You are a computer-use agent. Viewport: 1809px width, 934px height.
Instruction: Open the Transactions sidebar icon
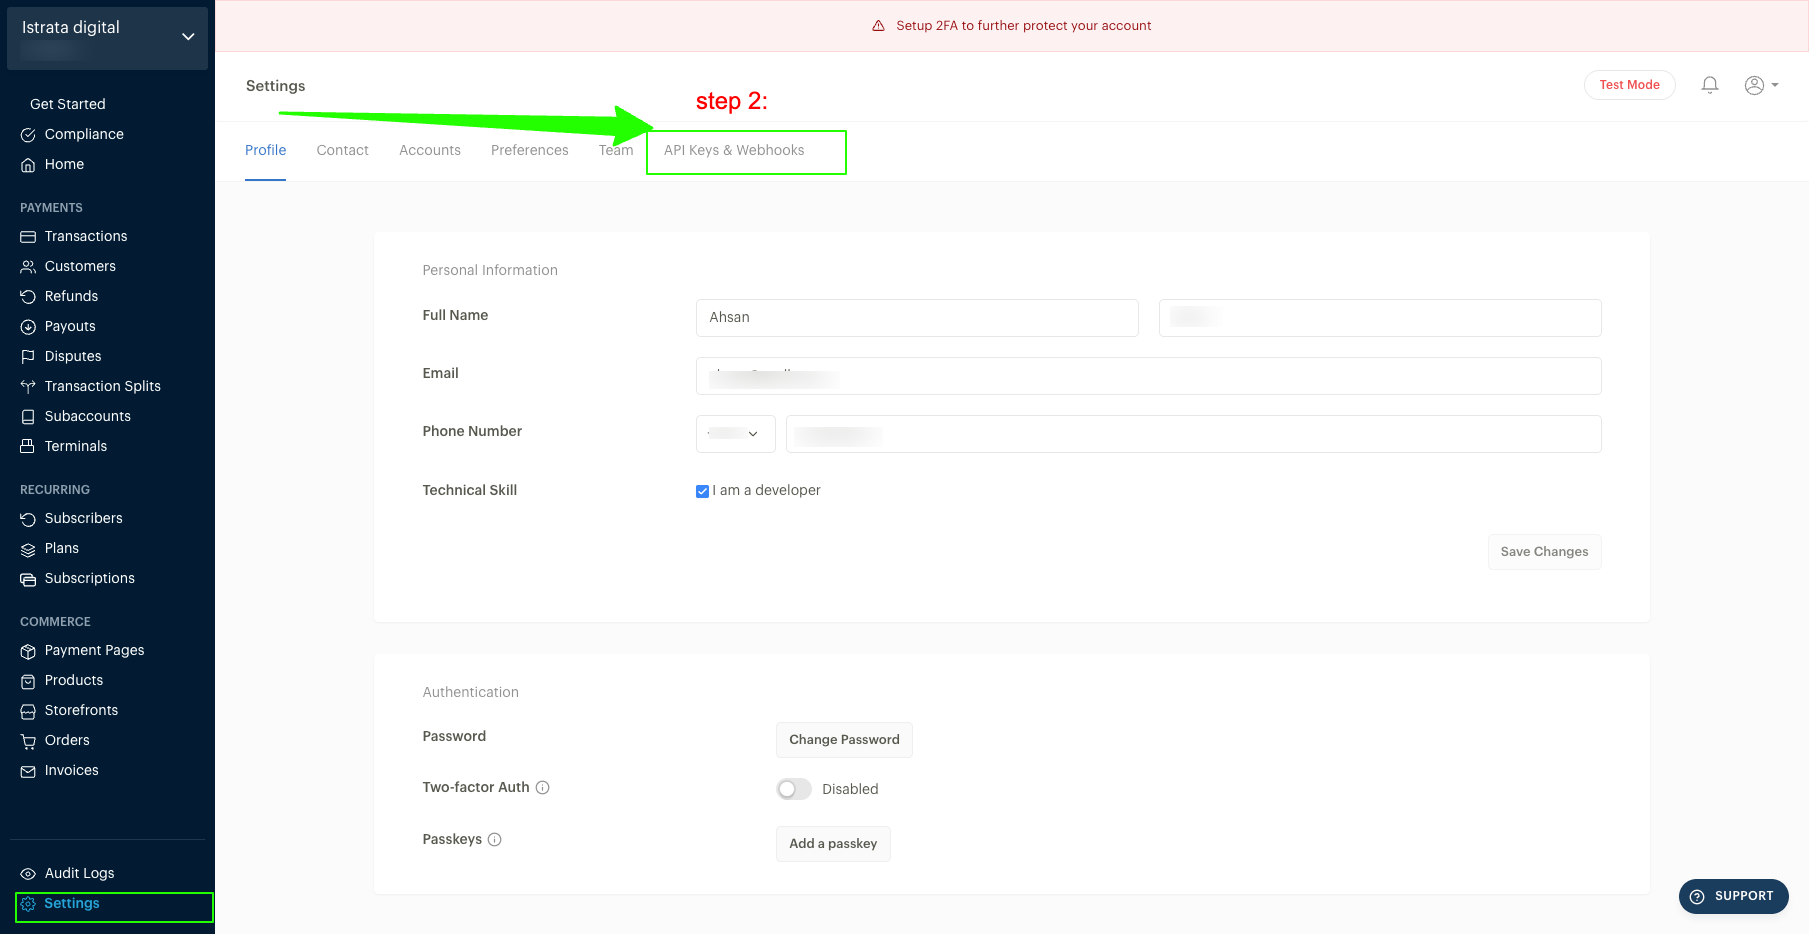28,237
